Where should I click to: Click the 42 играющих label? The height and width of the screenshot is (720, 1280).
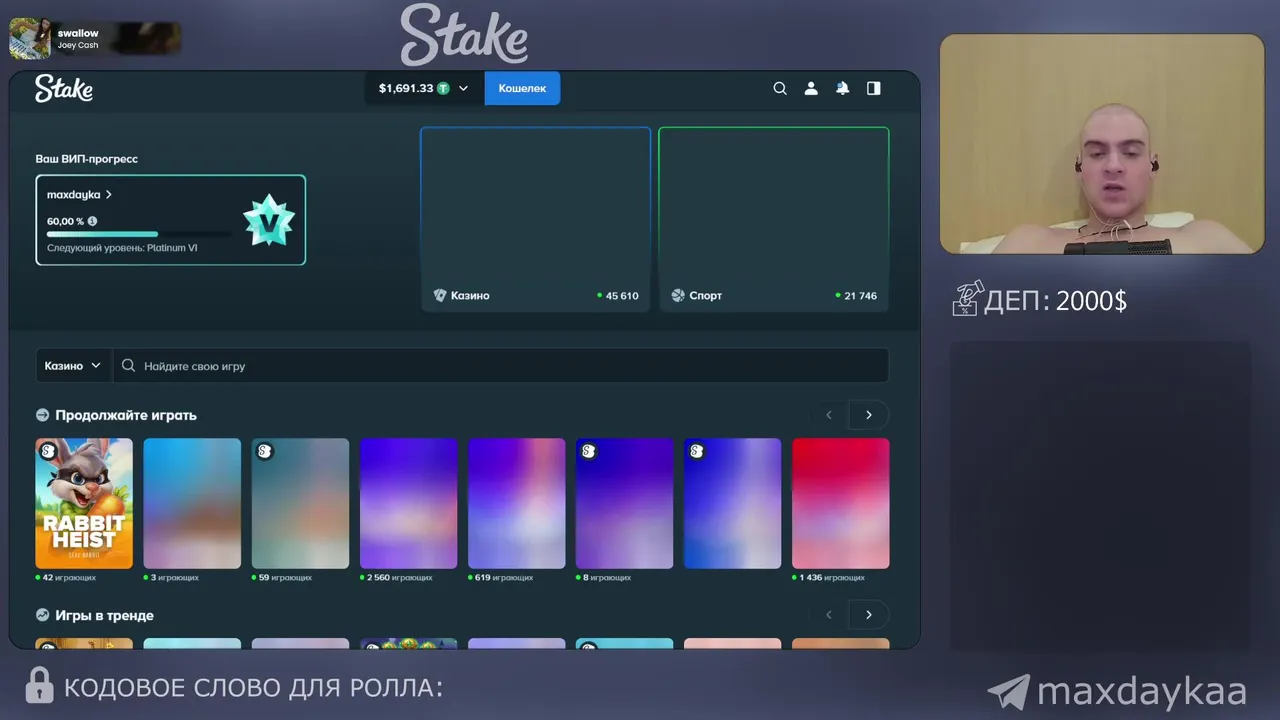[69, 578]
